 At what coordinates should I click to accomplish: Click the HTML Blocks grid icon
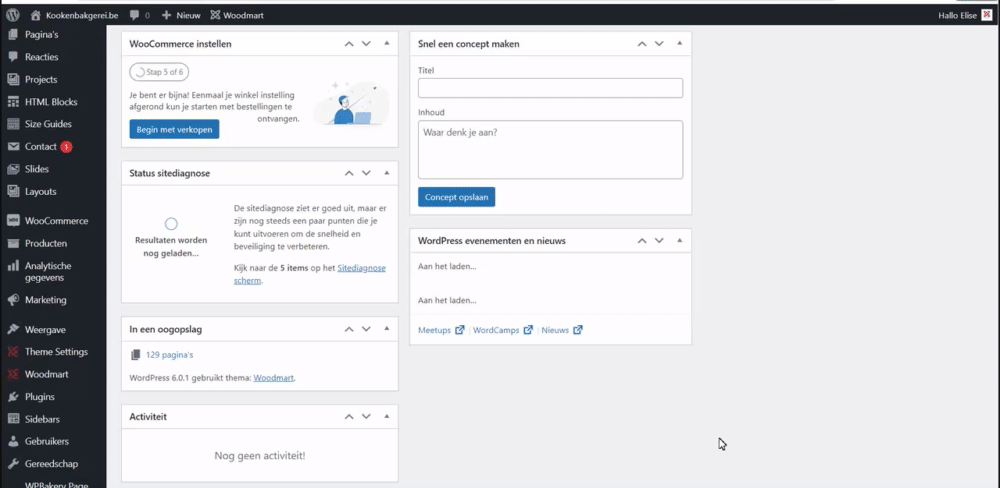coord(13,102)
